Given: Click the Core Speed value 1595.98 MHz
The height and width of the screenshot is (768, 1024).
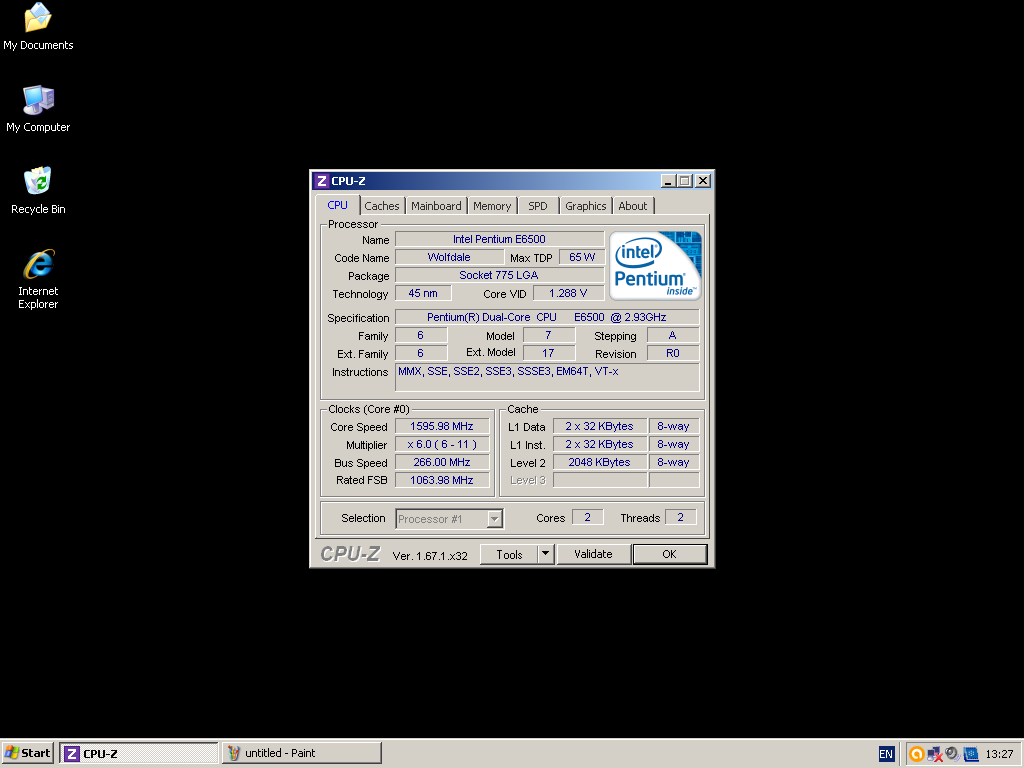Looking at the screenshot, I should 442,426.
